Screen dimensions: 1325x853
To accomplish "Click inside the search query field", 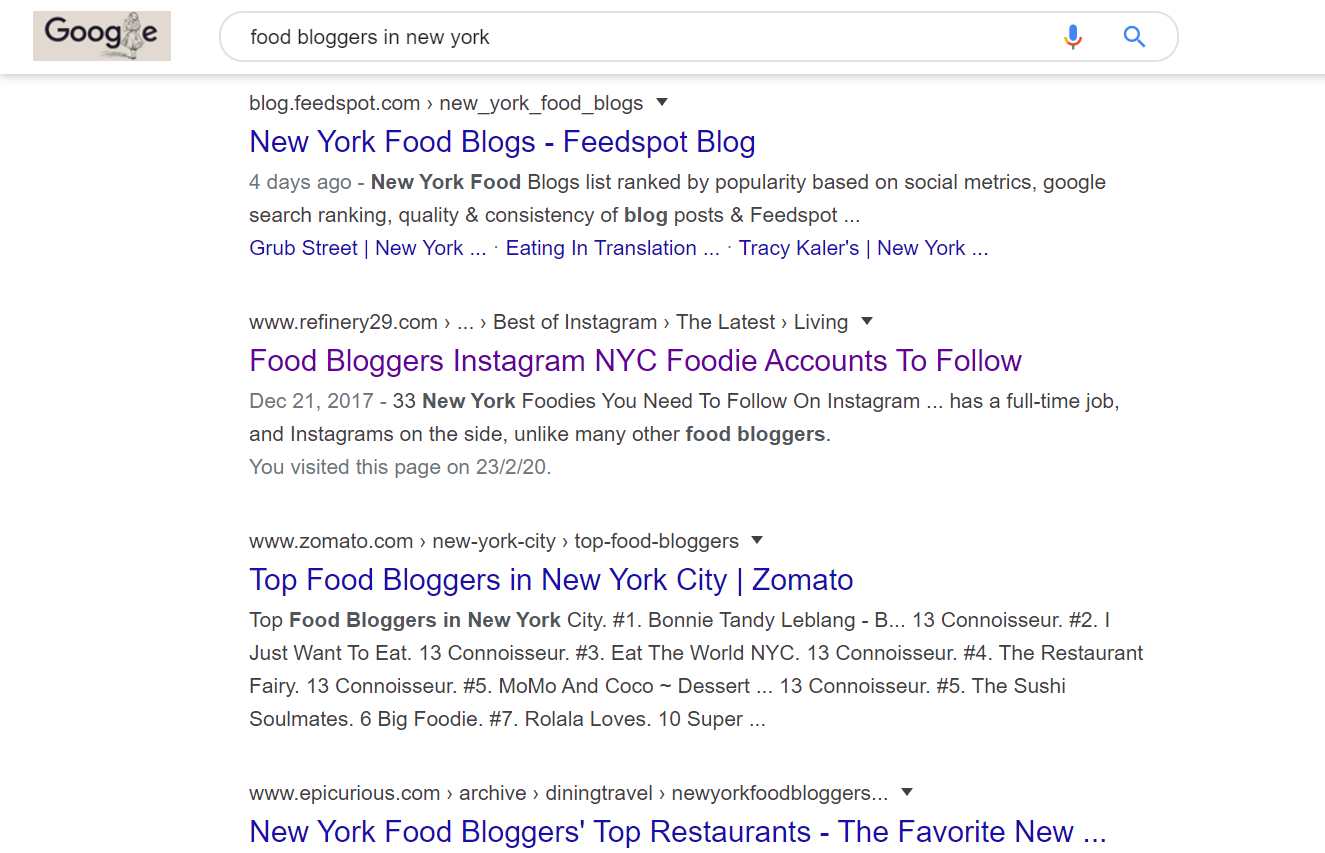I will tap(640, 38).
